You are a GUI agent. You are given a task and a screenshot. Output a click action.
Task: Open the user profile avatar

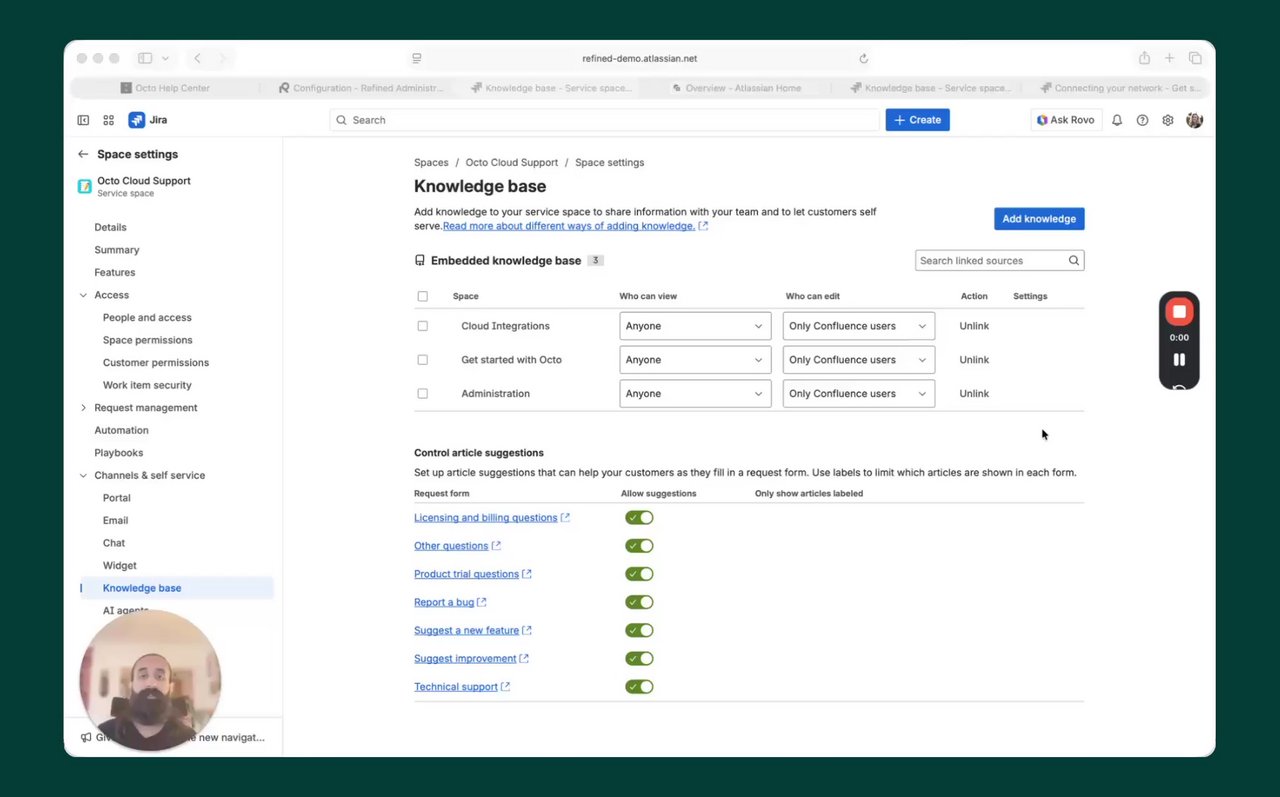[1194, 120]
